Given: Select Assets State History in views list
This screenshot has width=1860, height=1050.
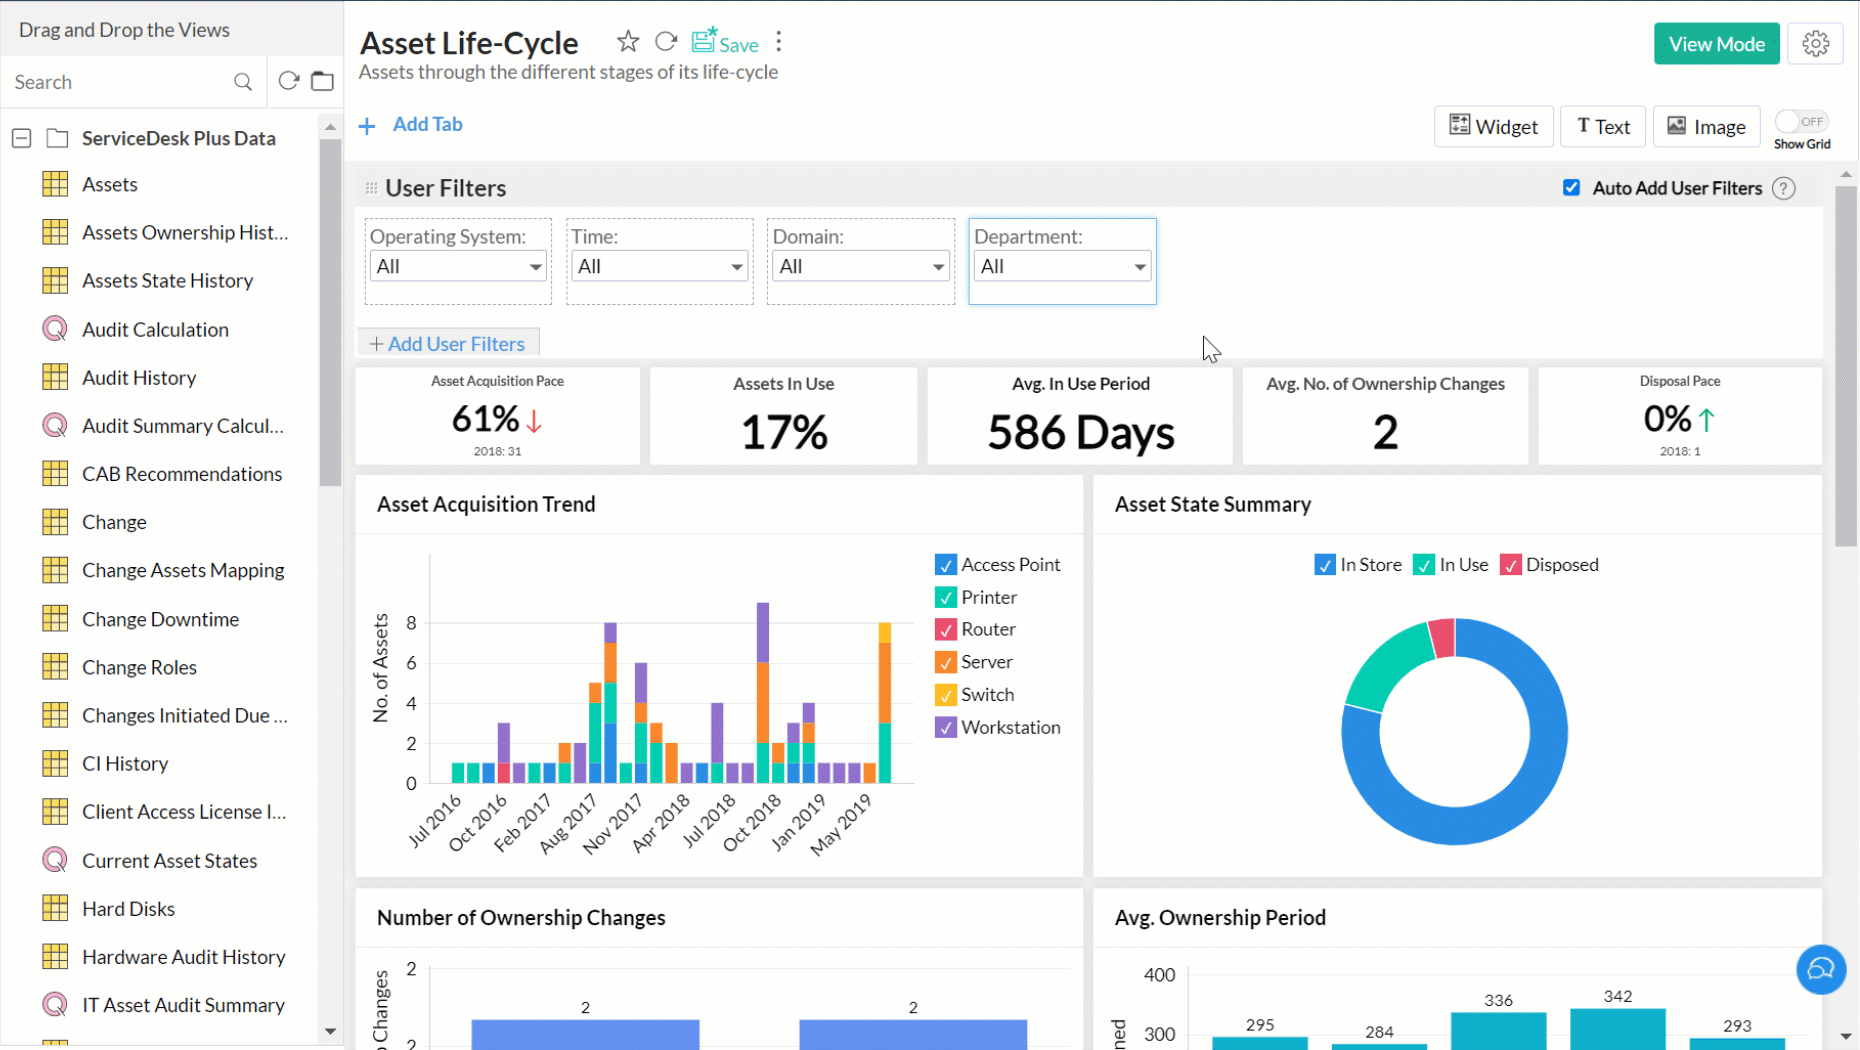Looking at the screenshot, I should point(167,281).
